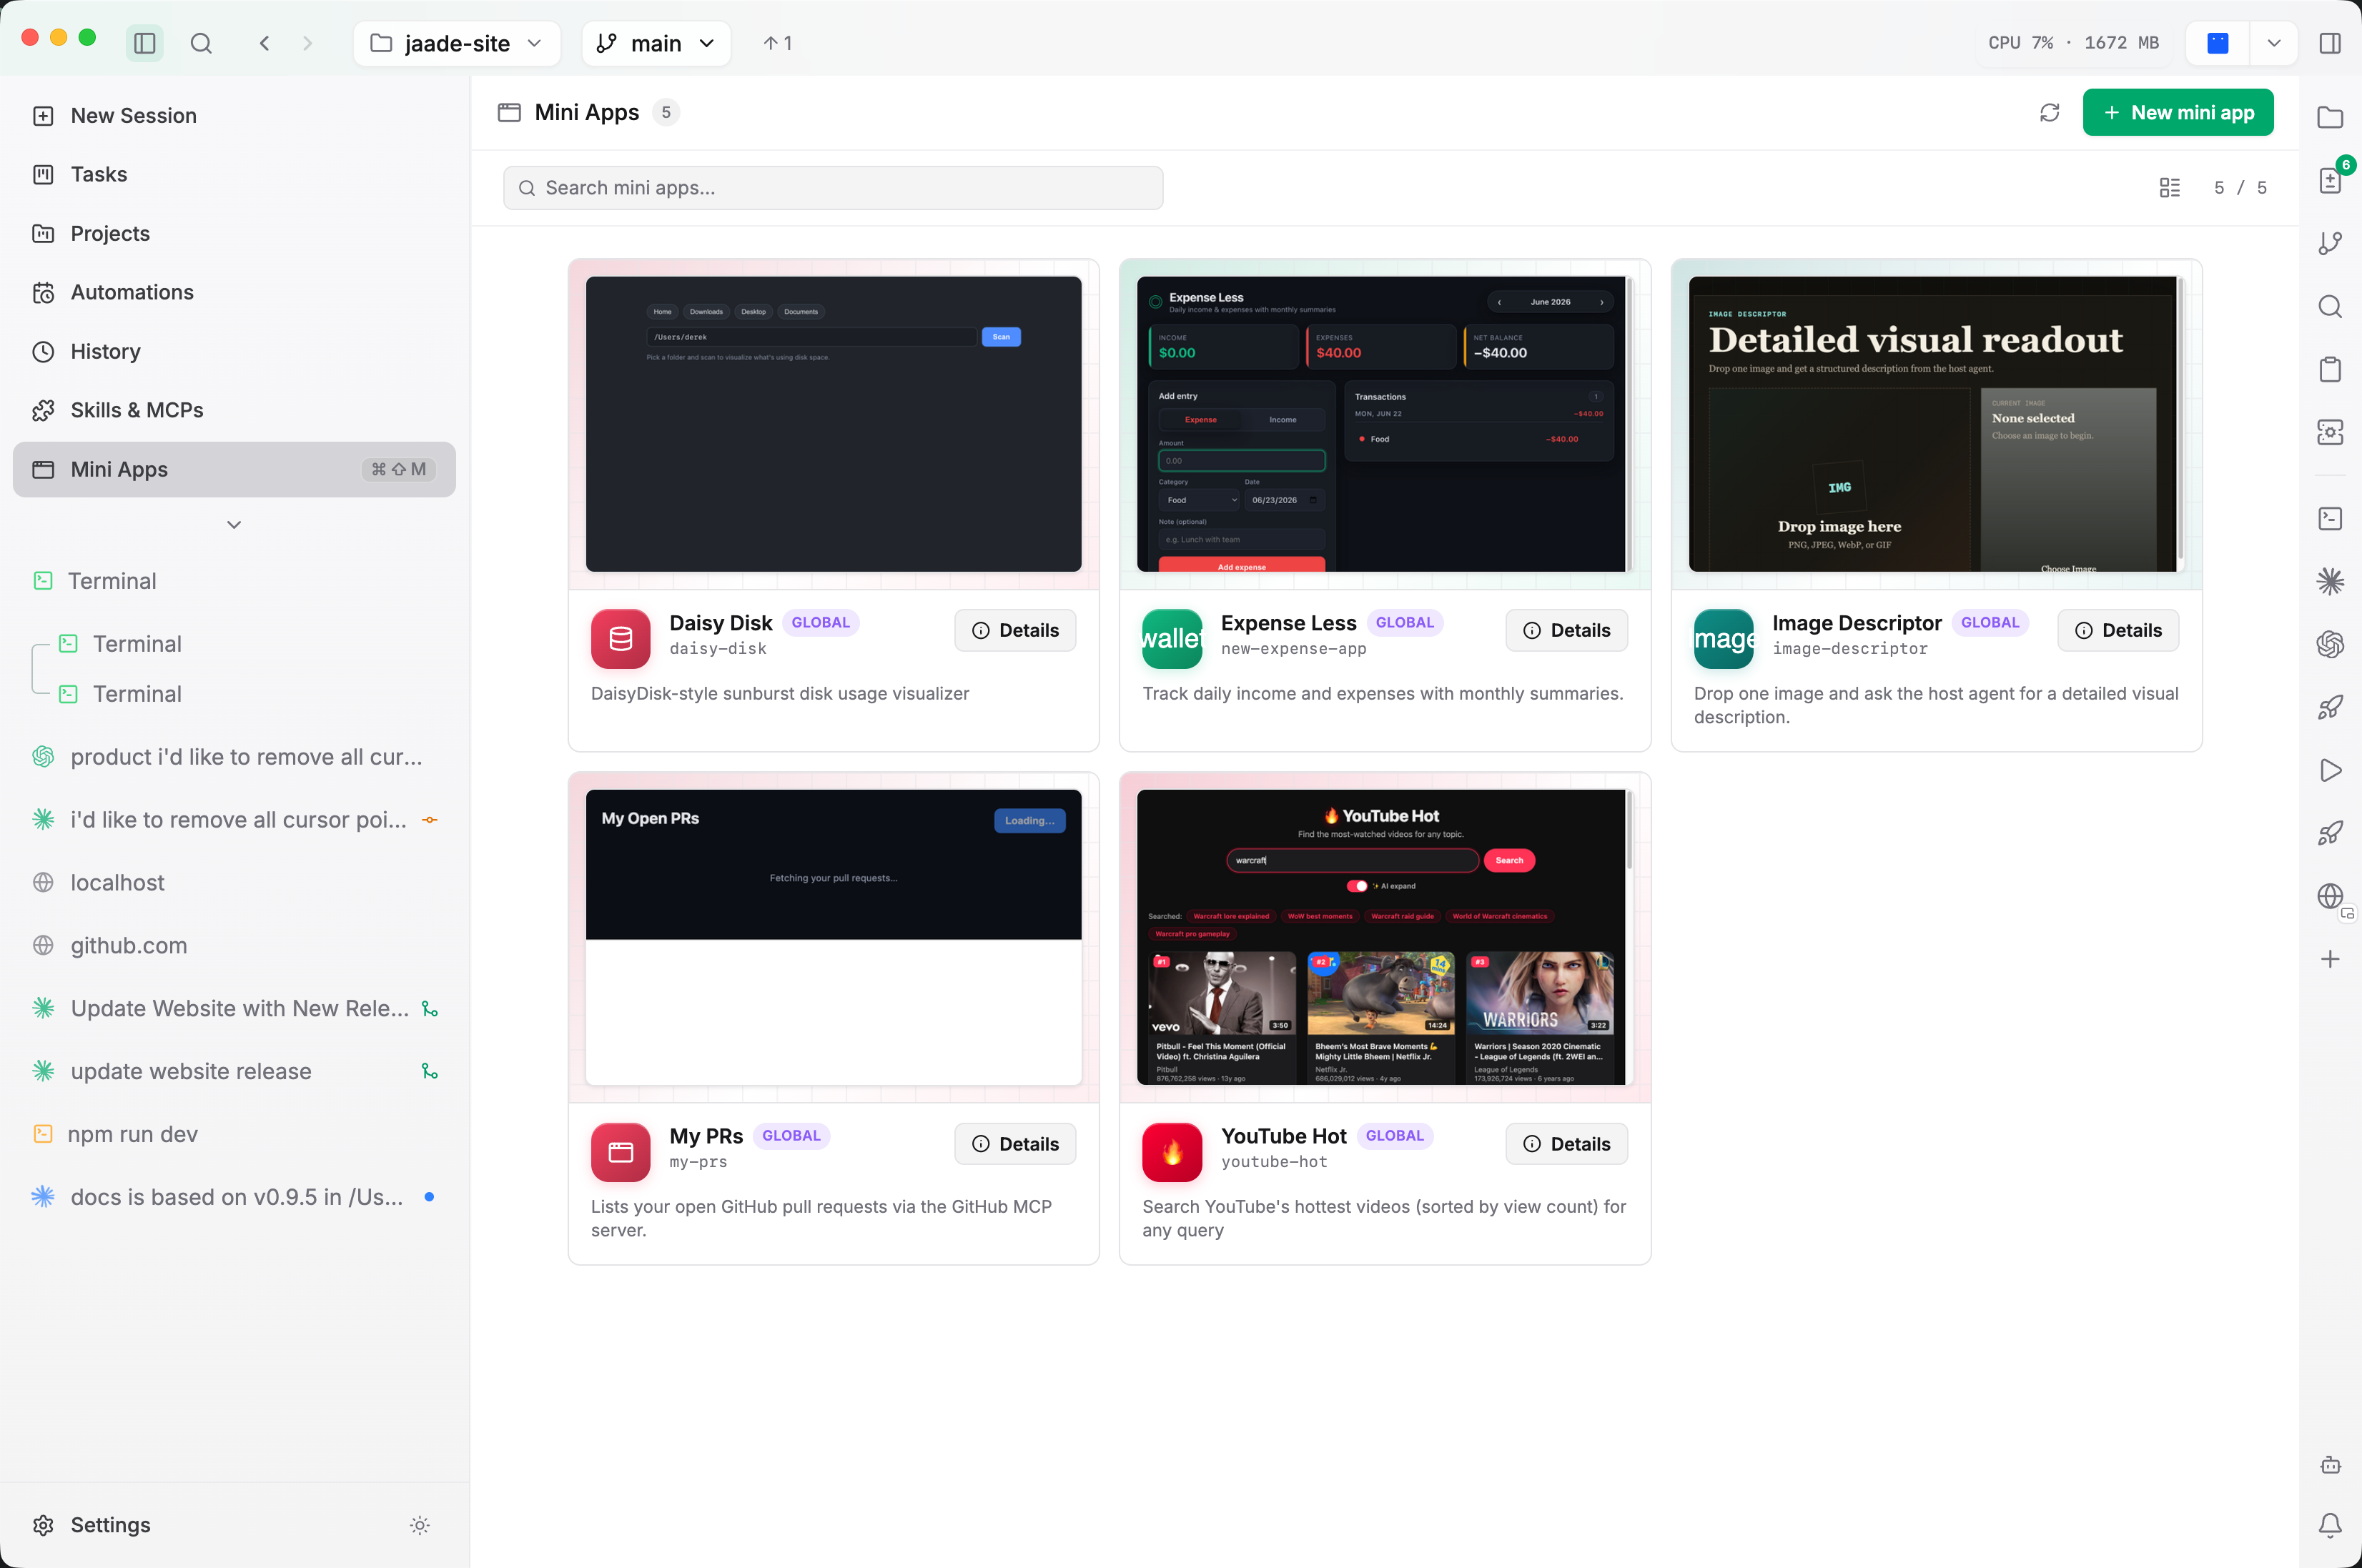Expand the chevron beside the blue square button
This screenshot has width=2362, height=1568.
click(2273, 43)
